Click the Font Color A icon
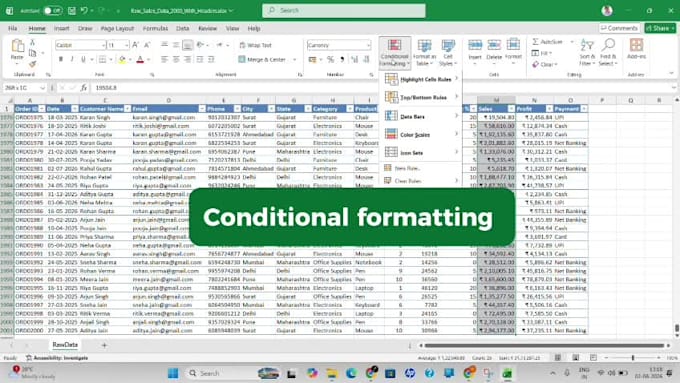The image size is (680, 383). coord(140,59)
